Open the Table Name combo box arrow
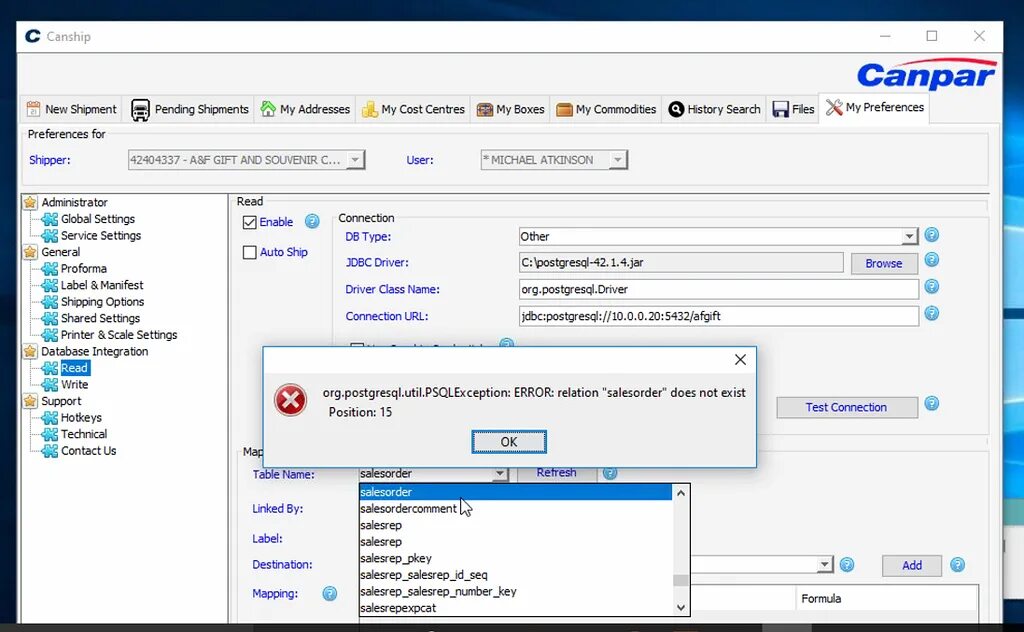This screenshot has height=632, width=1024. click(x=500, y=474)
